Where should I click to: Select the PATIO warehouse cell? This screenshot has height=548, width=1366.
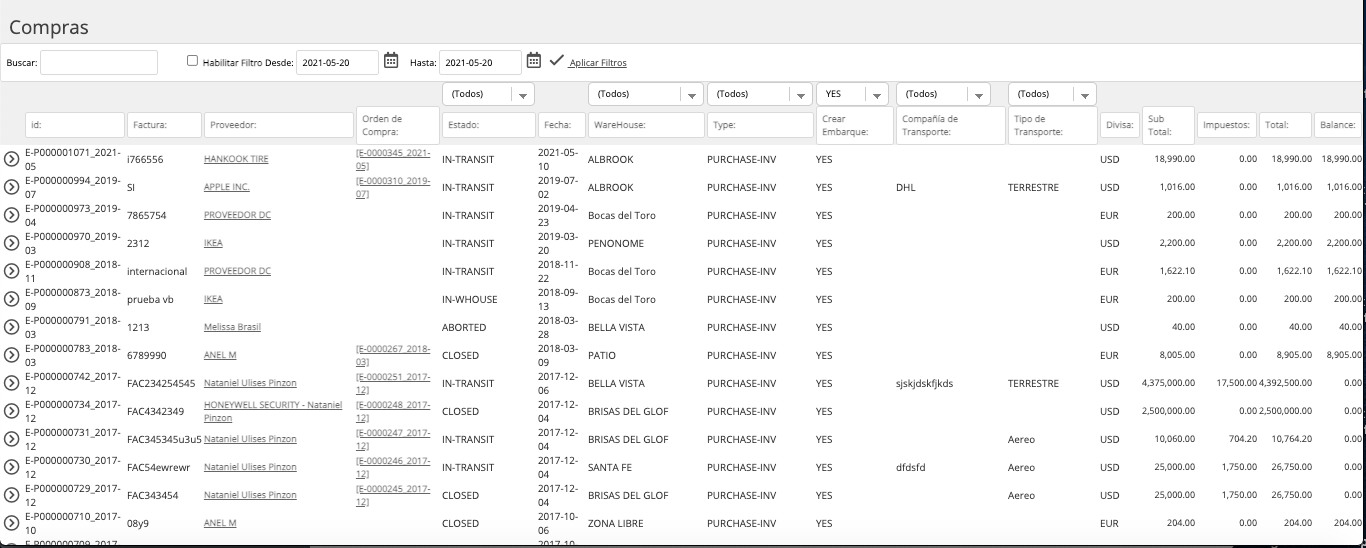pyautogui.click(x=601, y=355)
